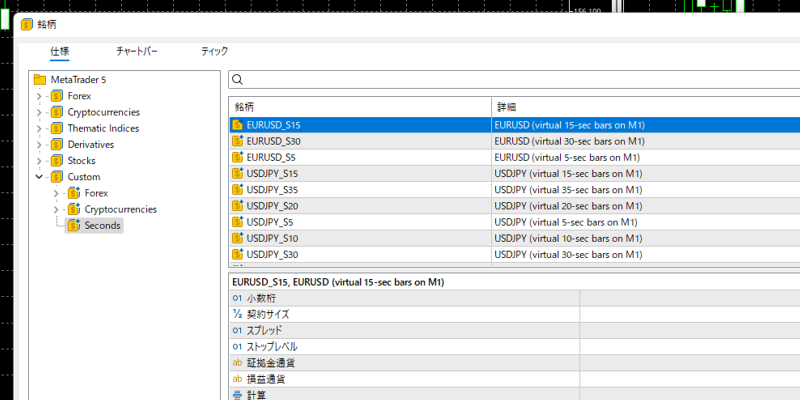Open the 仕様 tab
This screenshot has height=400, width=800.
(60, 51)
